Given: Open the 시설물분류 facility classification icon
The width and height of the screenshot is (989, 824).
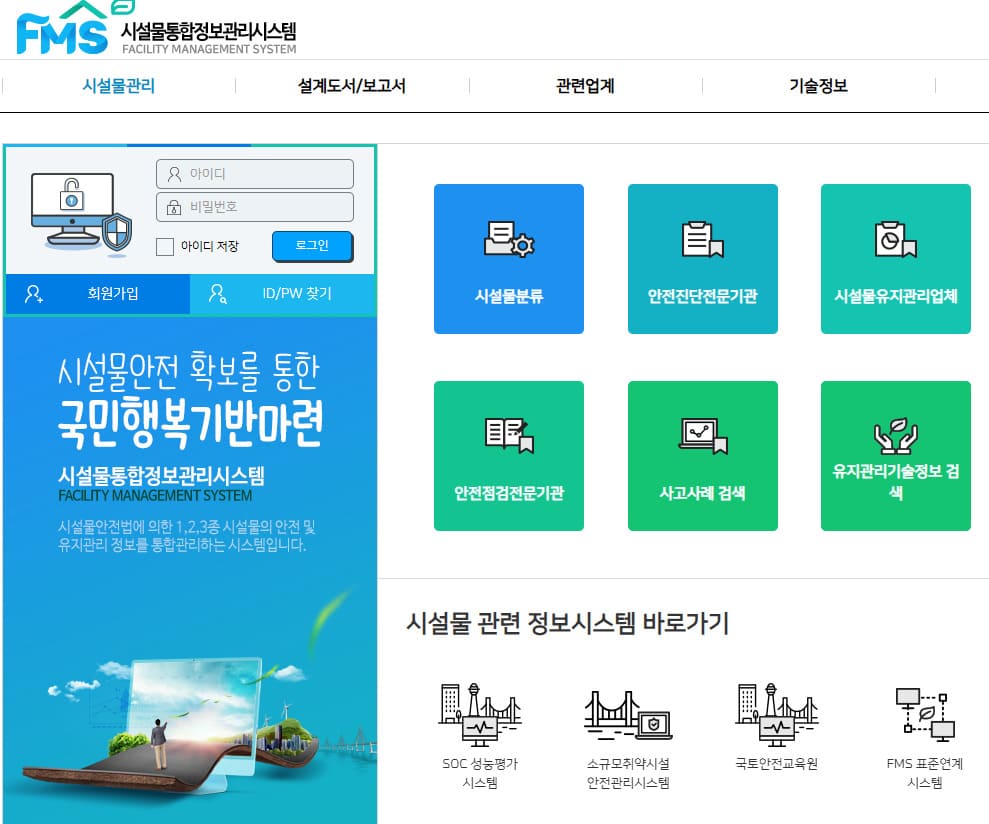Looking at the screenshot, I should pyautogui.click(x=508, y=258).
